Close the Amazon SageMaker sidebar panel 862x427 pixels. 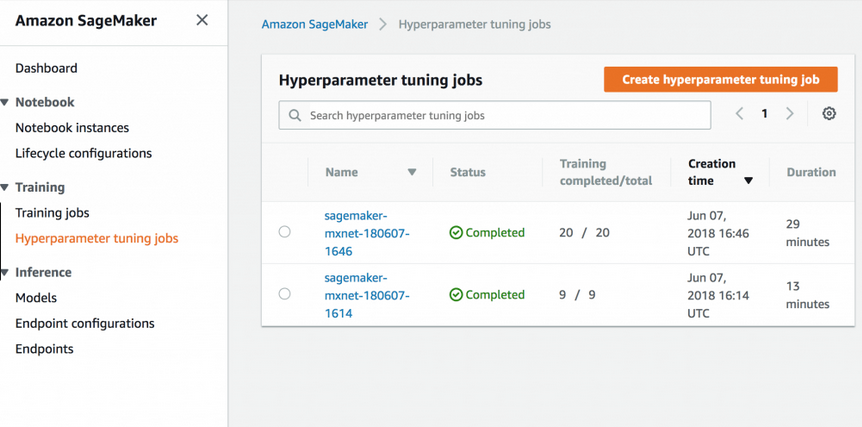click(202, 20)
